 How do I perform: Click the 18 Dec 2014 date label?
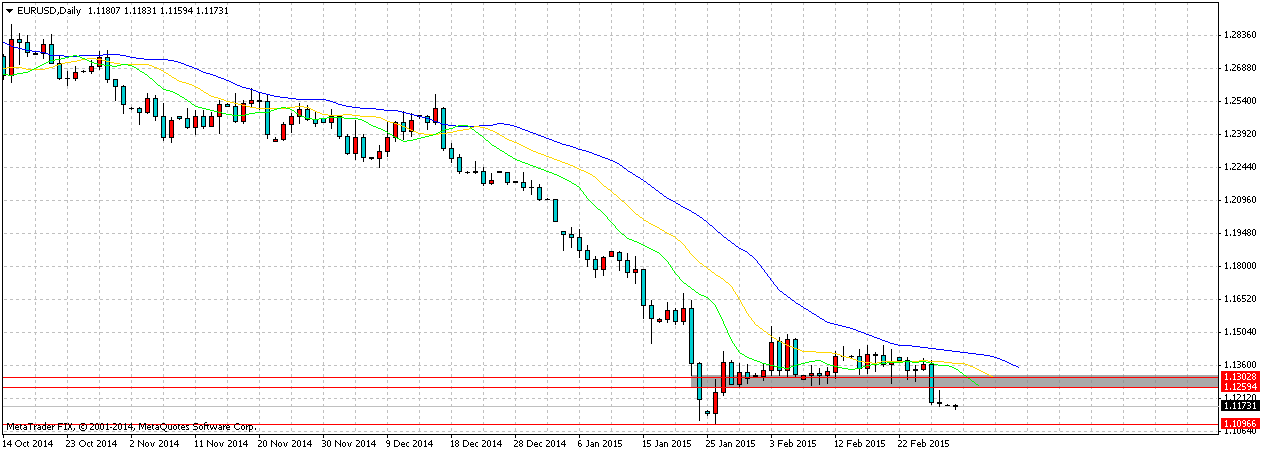pyautogui.click(x=475, y=441)
